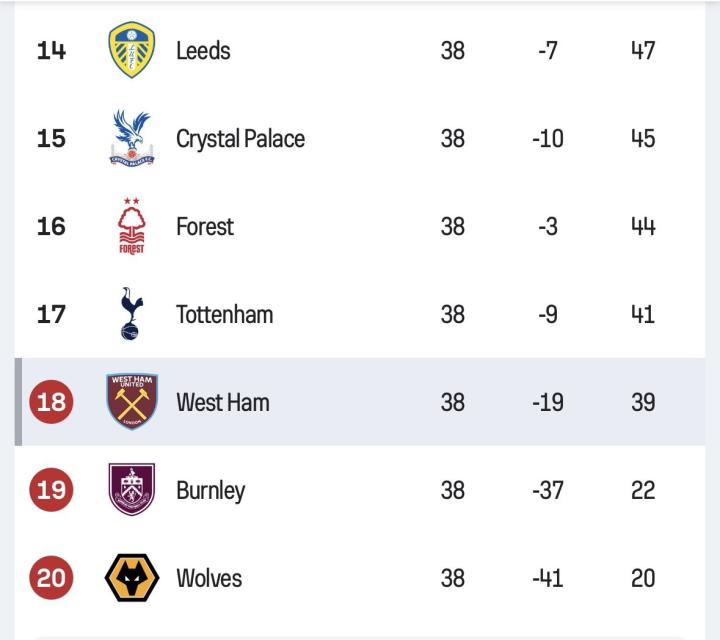Screen dimensions: 720x640
Task: Open the Crystal Palace team link
Action: [241, 139]
